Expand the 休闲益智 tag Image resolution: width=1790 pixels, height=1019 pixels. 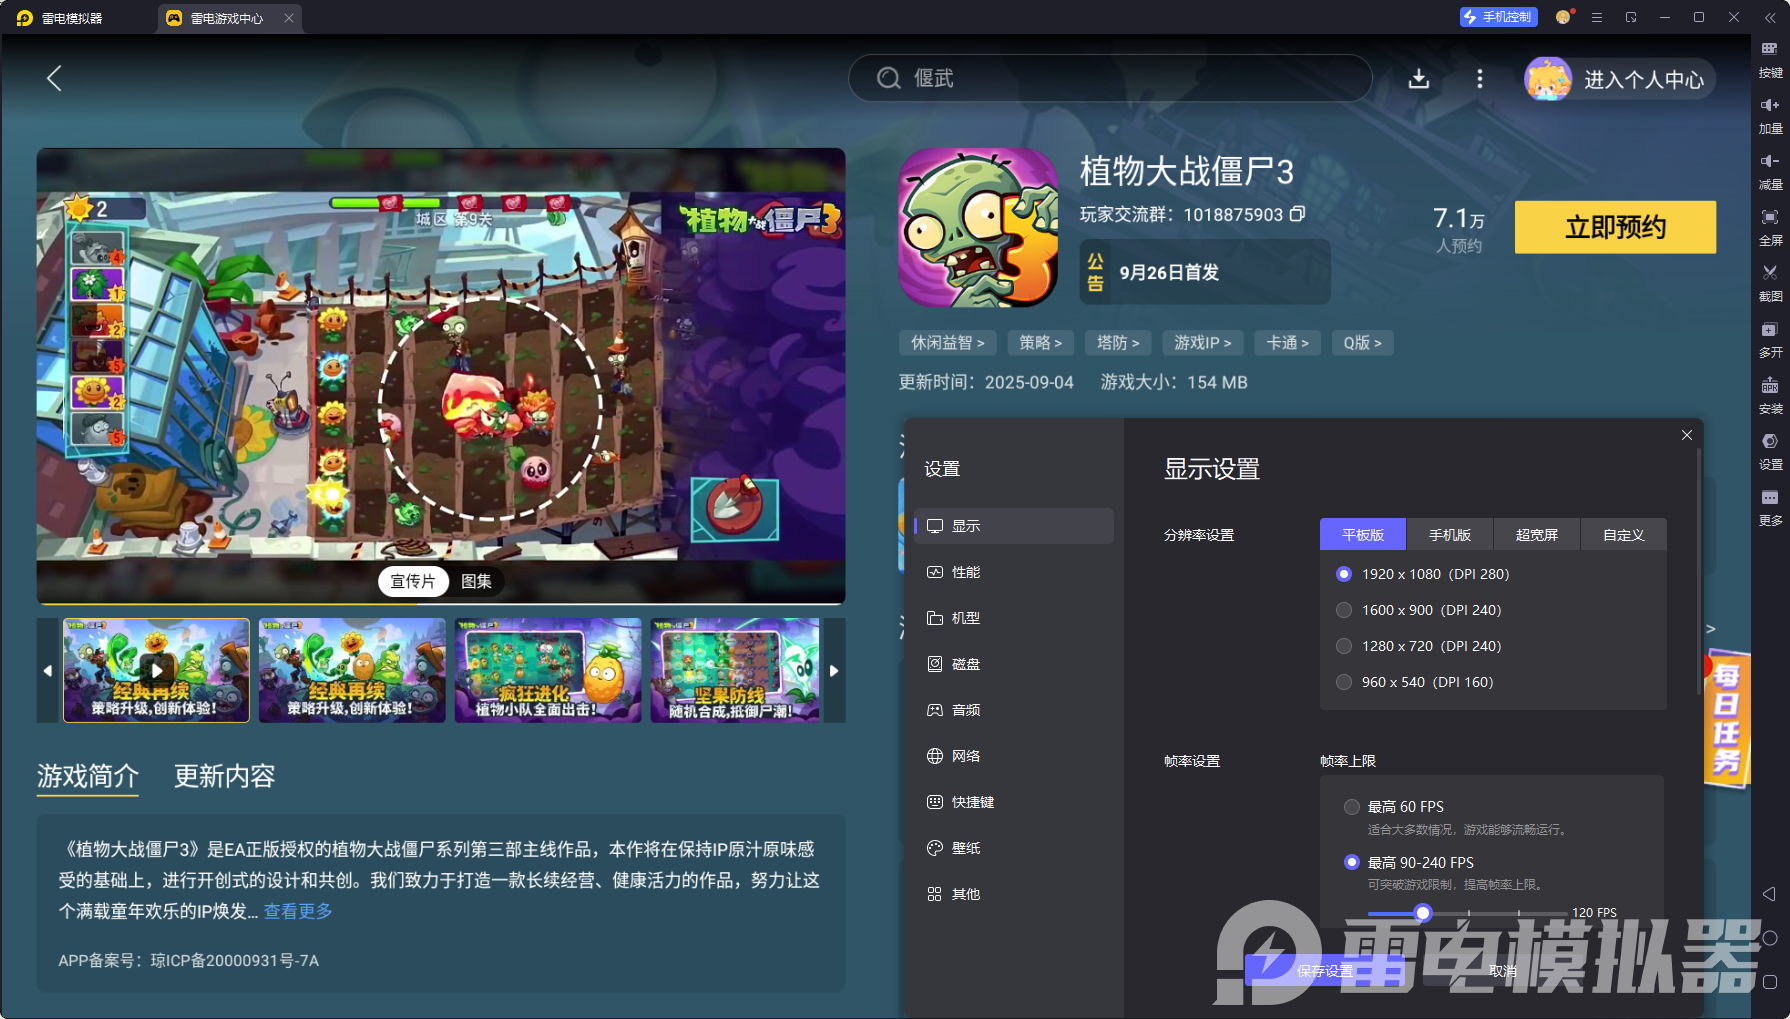point(948,343)
